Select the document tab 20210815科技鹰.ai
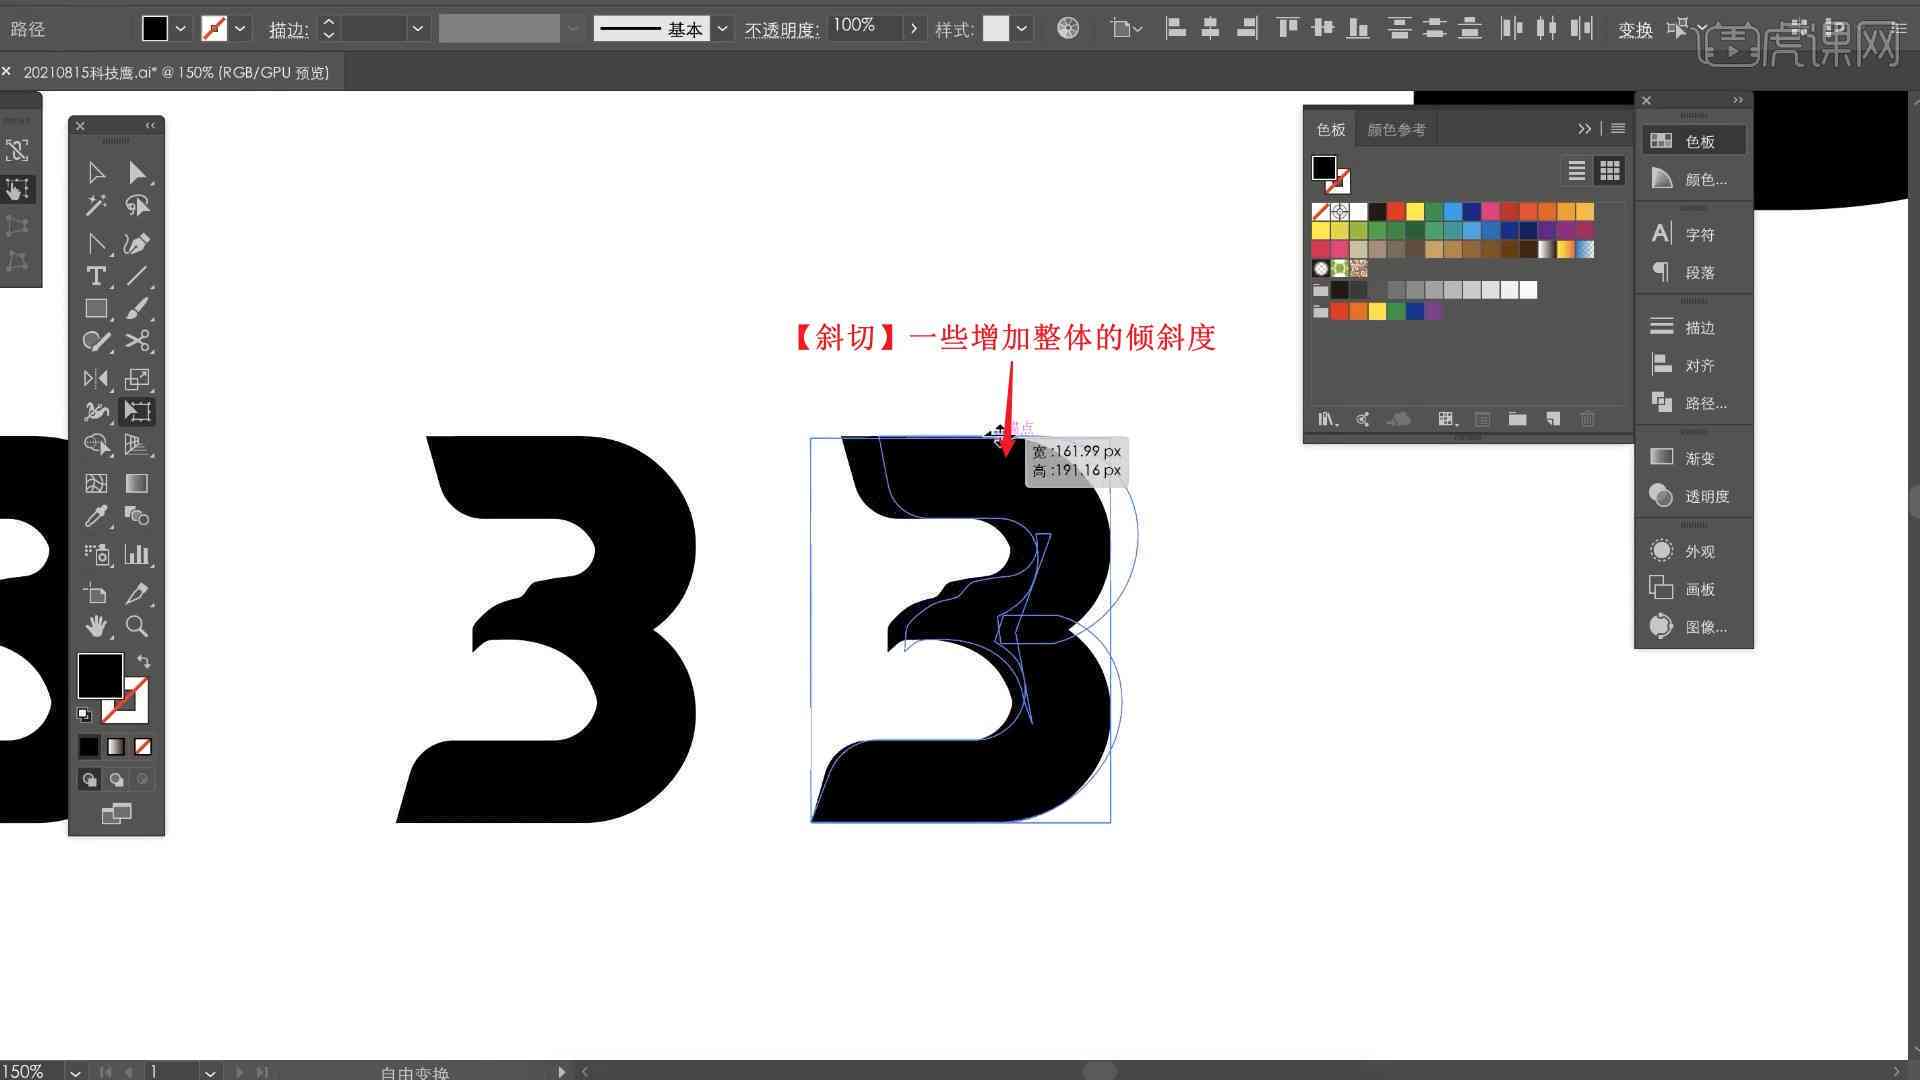The width and height of the screenshot is (1920, 1080). [x=176, y=72]
